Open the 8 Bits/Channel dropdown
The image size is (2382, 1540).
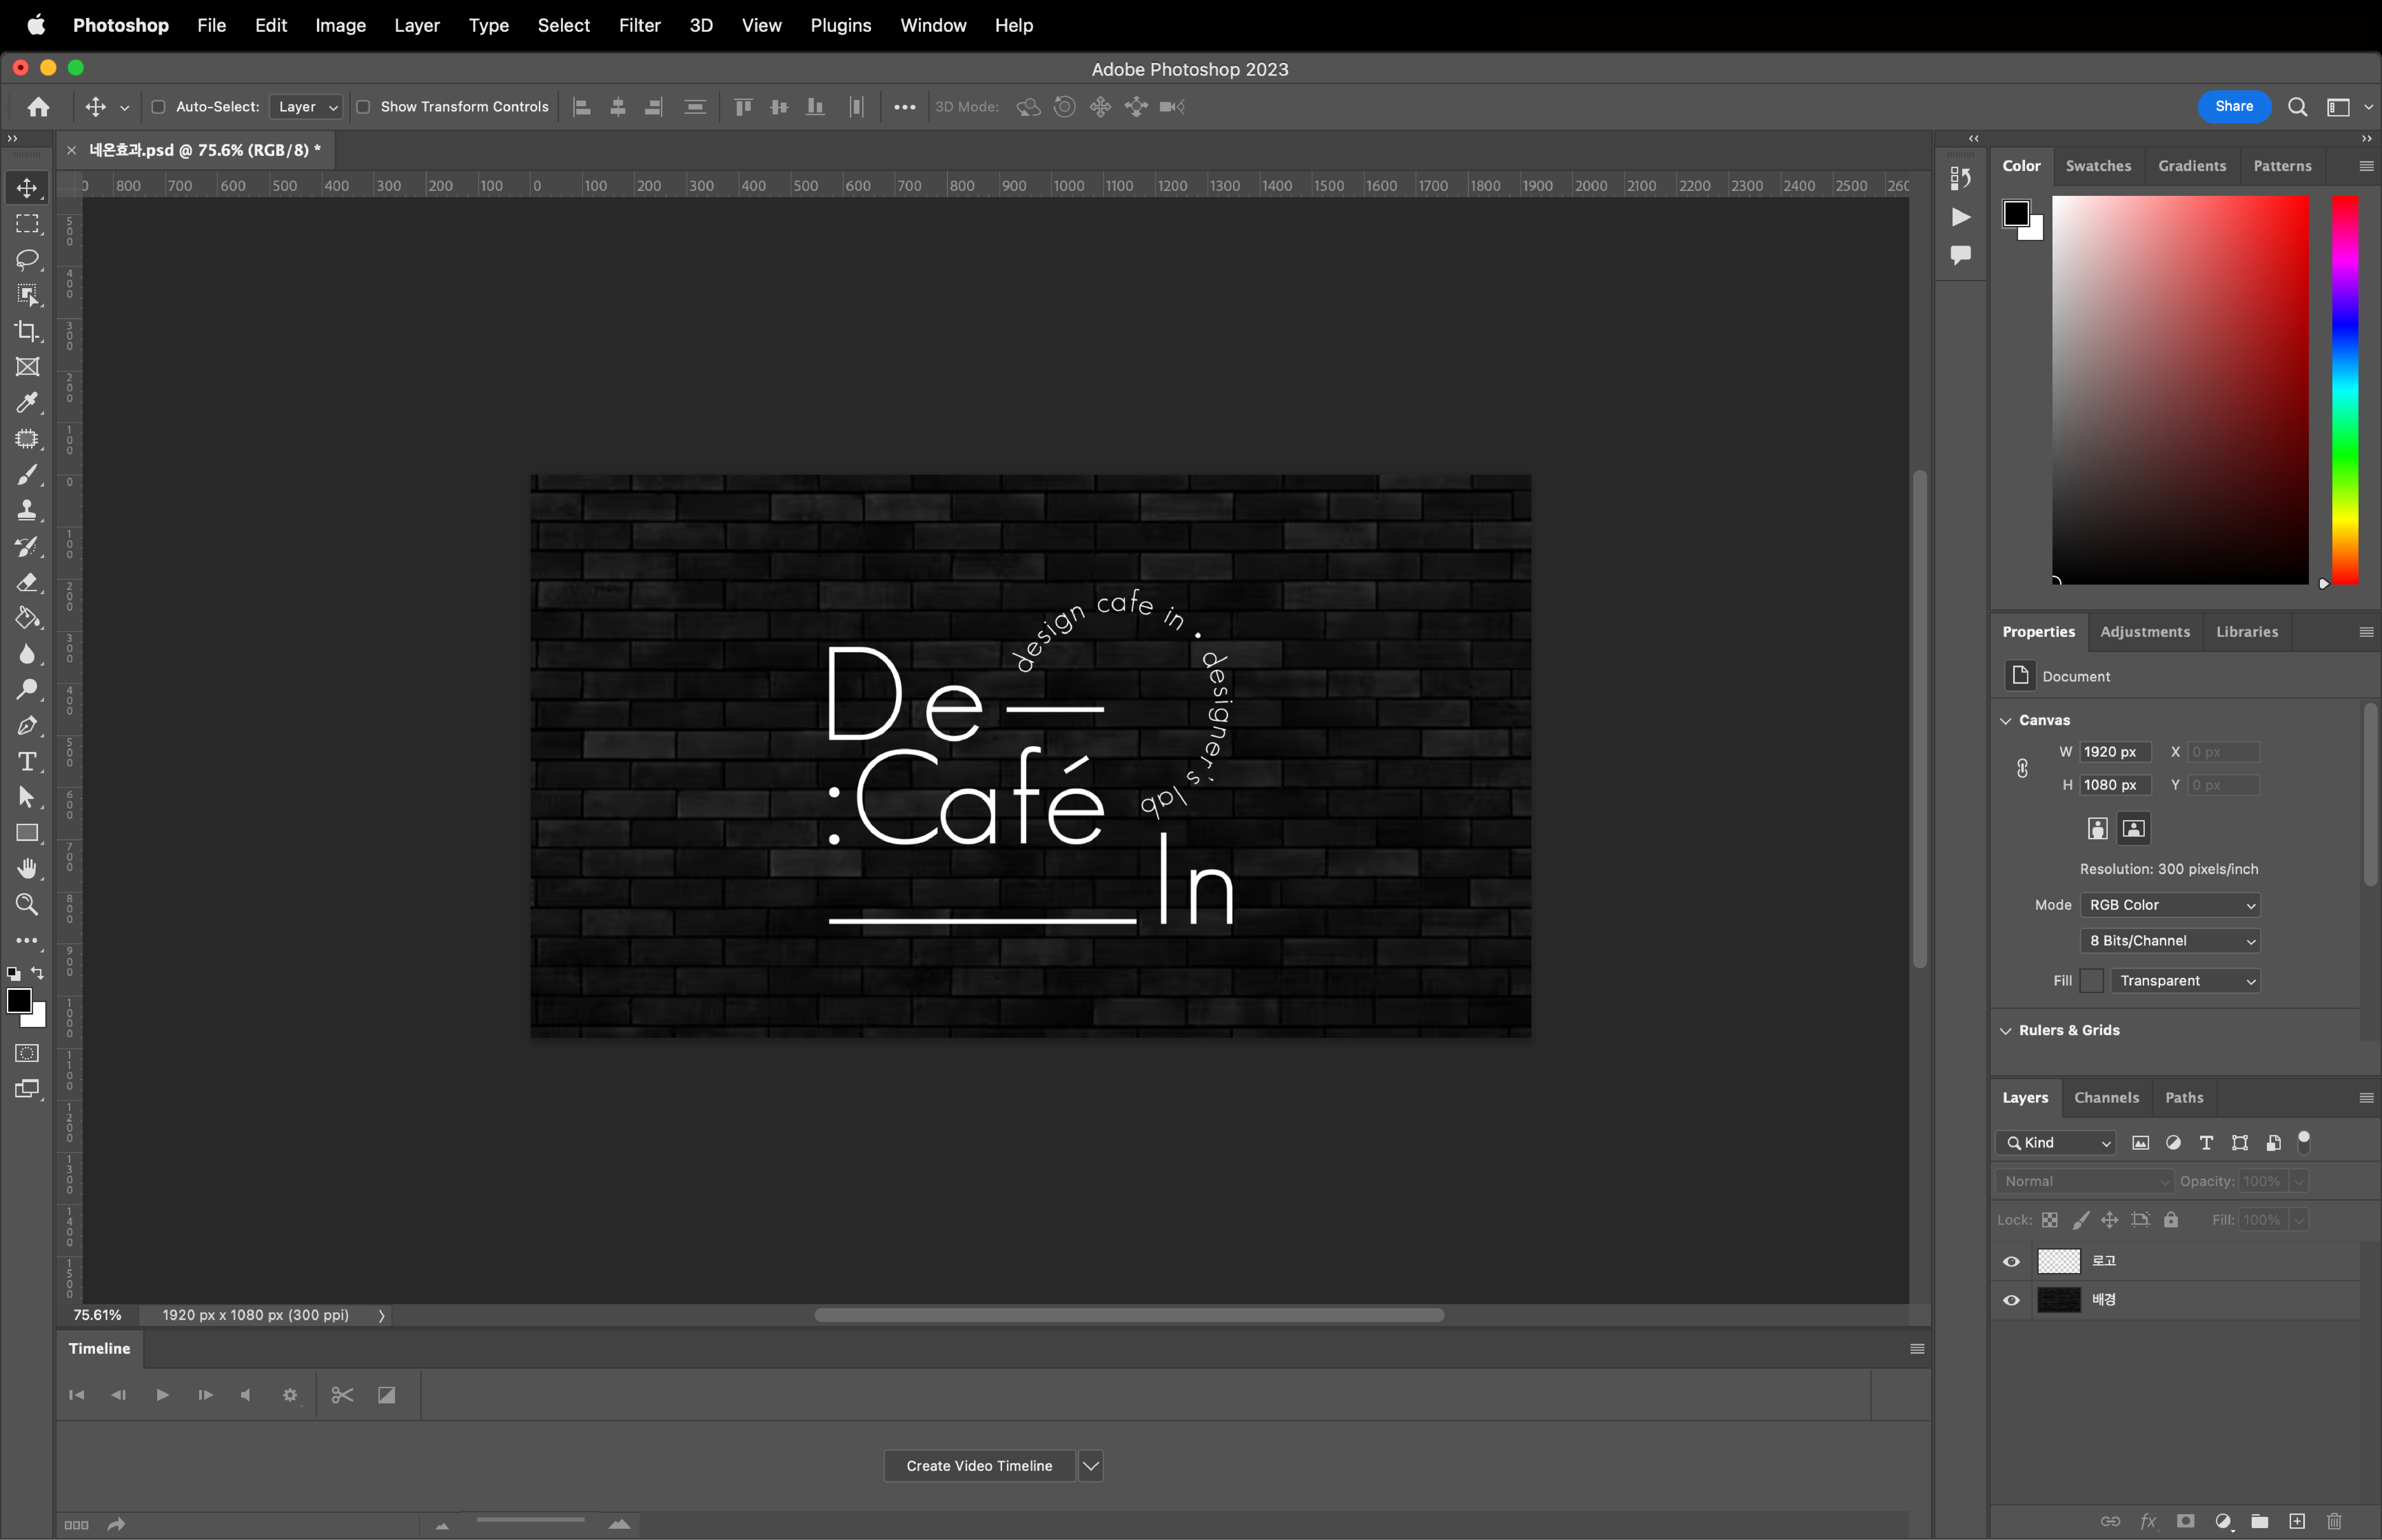(x=2170, y=941)
